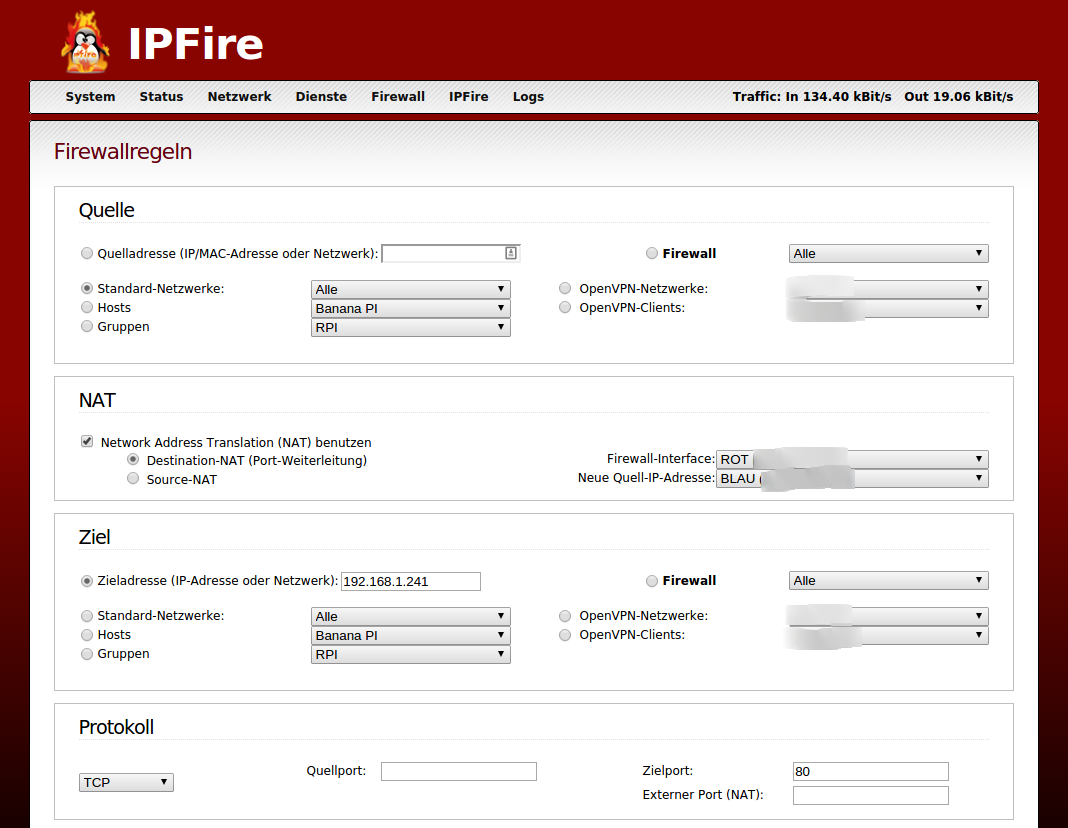This screenshot has height=828, width=1068.
Task: Click the IPFire title text
Action: (196, 44)
